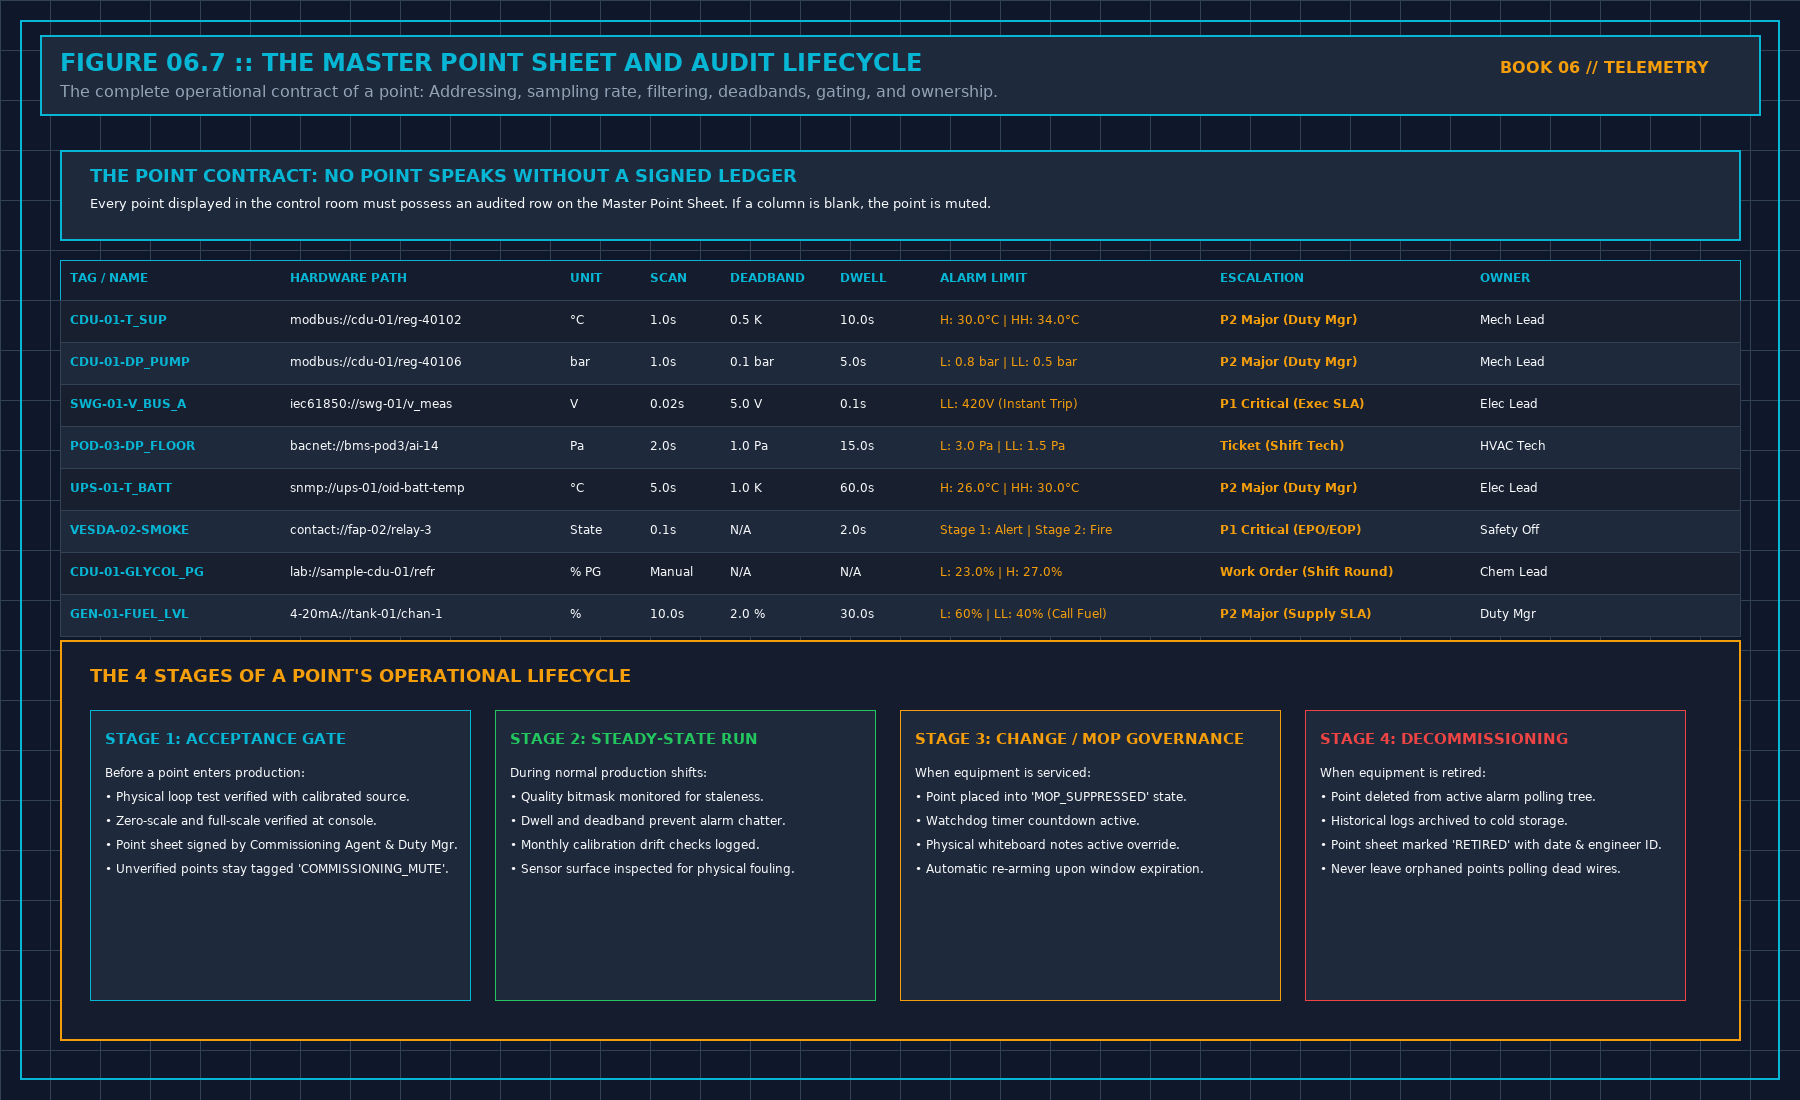Select the Ticket (Shift Tech) escalation
The image size is (1800, 1100).
(1282, 446)
